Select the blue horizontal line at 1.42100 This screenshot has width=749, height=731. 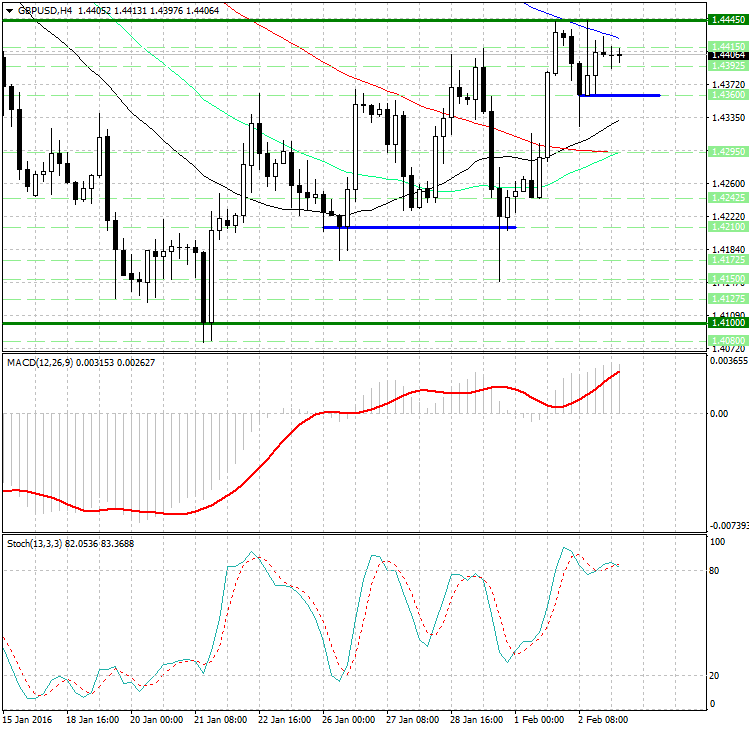point(419,227)
